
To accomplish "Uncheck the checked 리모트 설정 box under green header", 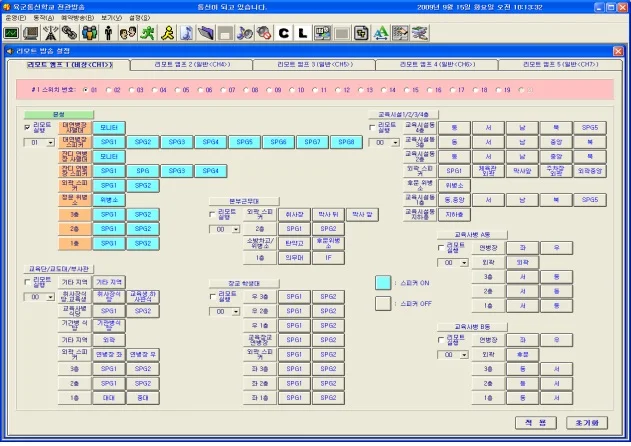I will [27, 127].
